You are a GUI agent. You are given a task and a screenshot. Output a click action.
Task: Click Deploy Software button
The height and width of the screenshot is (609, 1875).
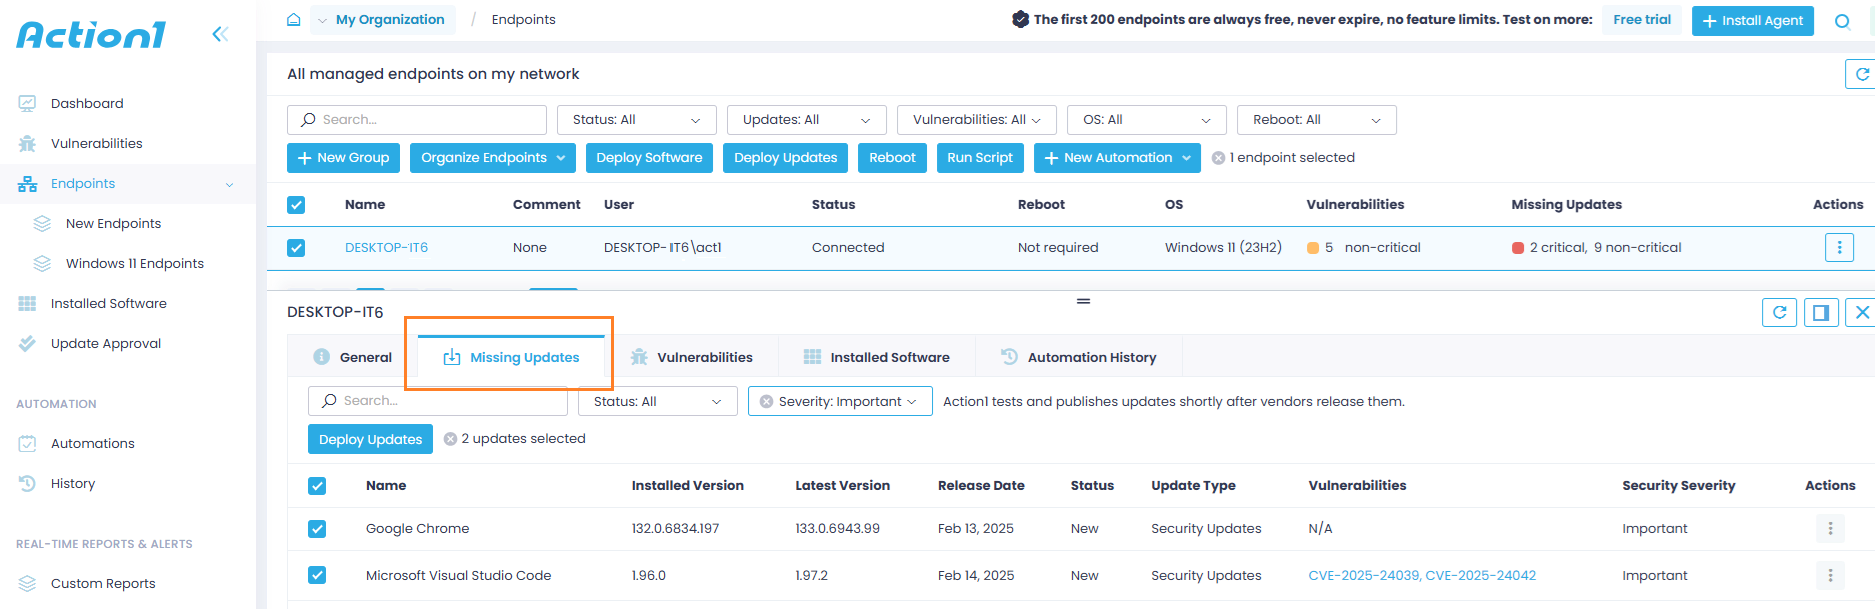[649, 158]
